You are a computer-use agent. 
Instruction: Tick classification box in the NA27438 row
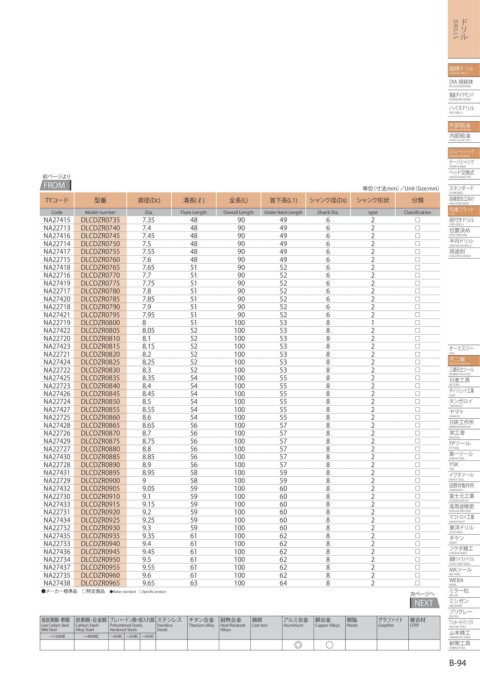click(x=417, y=583)
